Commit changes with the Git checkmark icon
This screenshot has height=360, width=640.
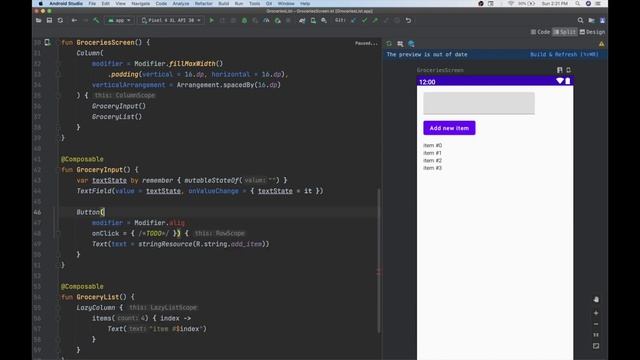(364, 20)
